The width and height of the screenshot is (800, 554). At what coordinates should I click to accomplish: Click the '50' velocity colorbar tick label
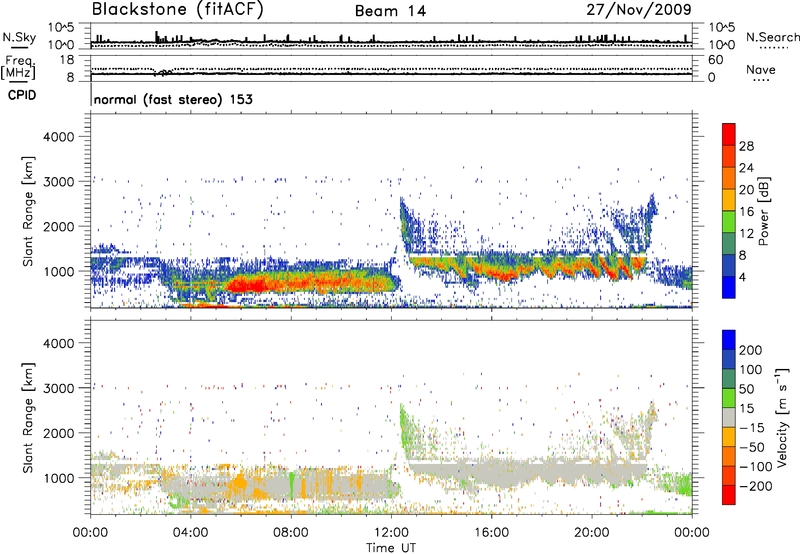click(x=746, y=389)
